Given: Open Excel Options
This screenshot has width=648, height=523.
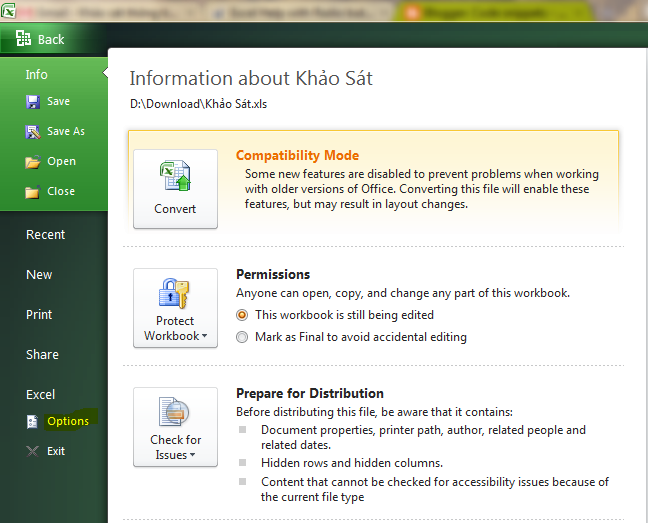Looking at the screenshot, I should (x=68, y=421).
